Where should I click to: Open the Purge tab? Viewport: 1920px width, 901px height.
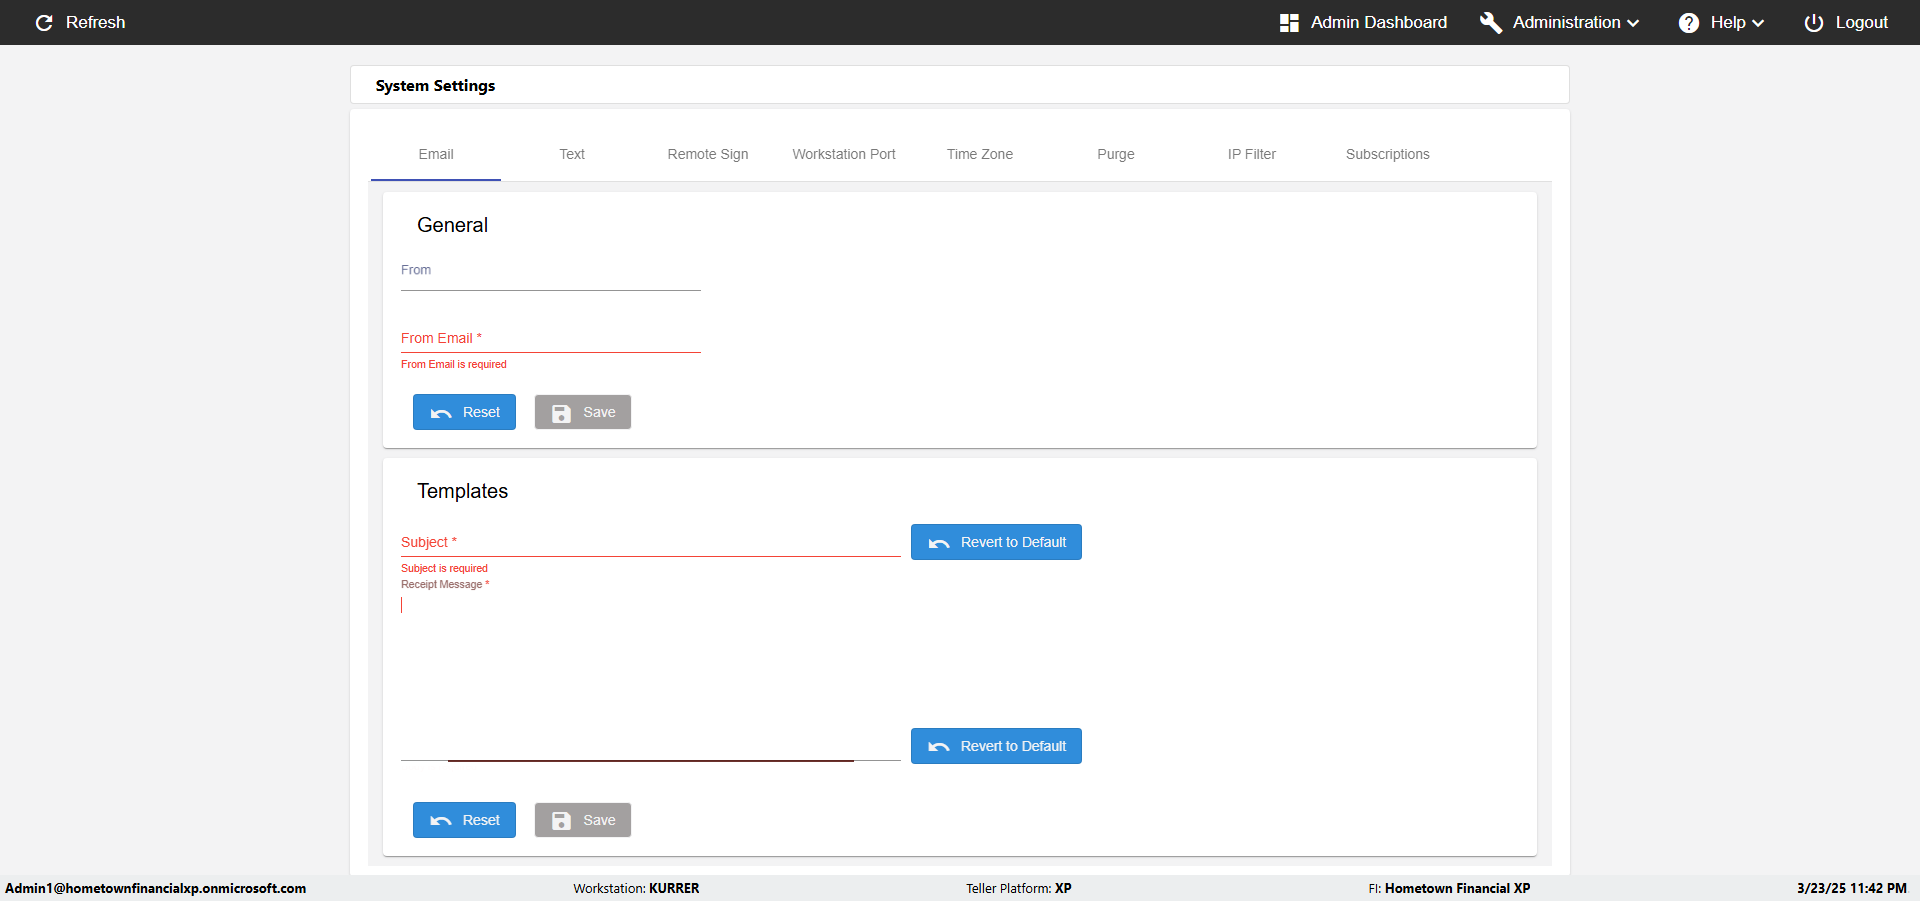(1116, 154)
